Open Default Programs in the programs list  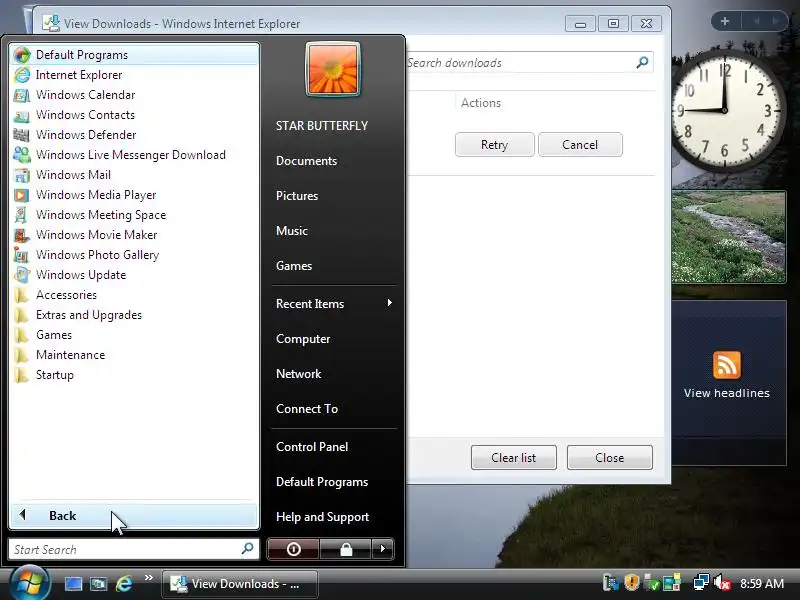coord(135,55)
